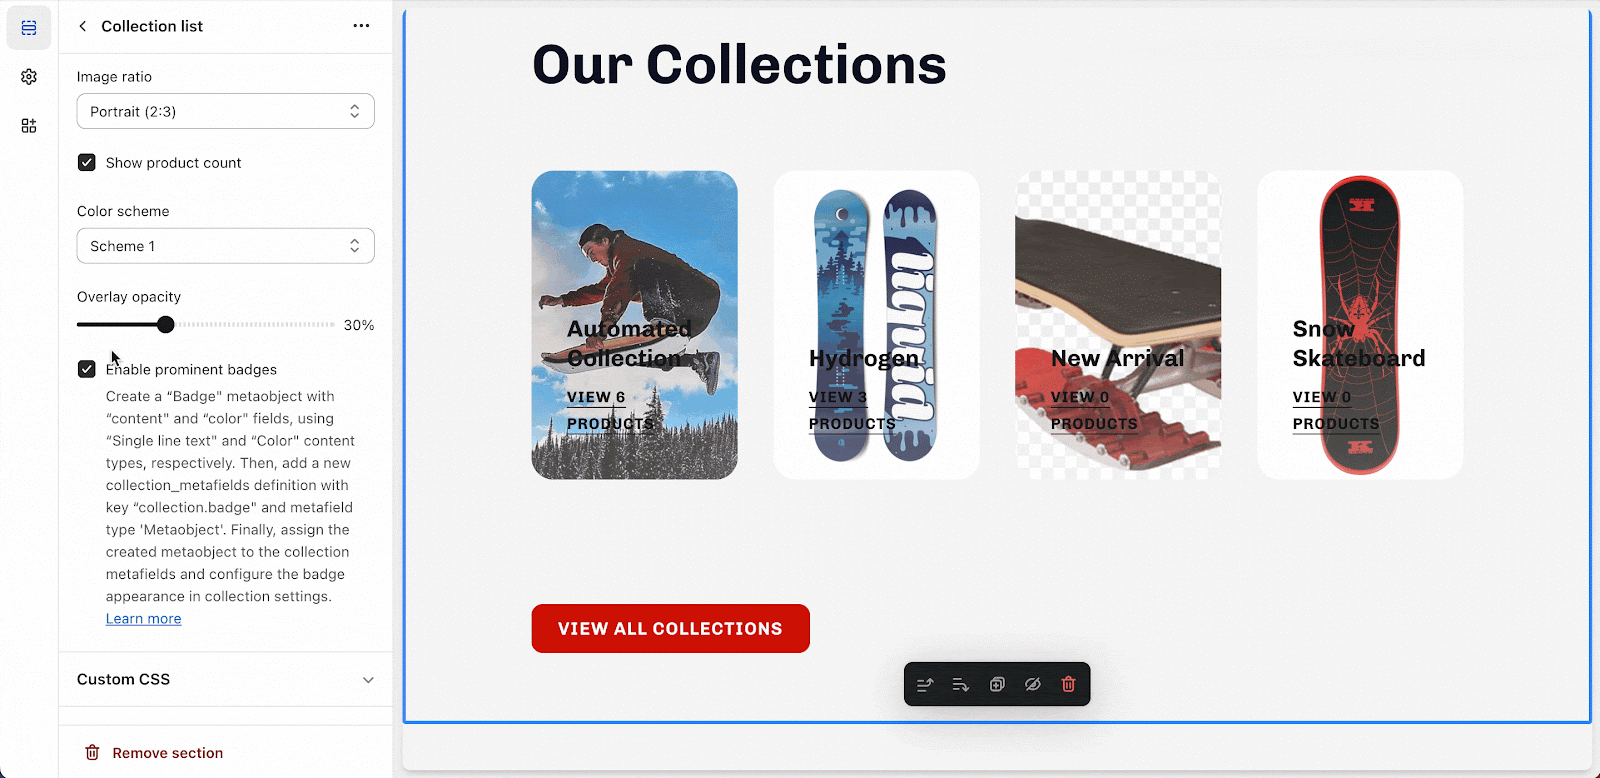This screenshot has width=1600, height=778.
Task: Move section up in floating toolbar
Action: tap(925, 684)
